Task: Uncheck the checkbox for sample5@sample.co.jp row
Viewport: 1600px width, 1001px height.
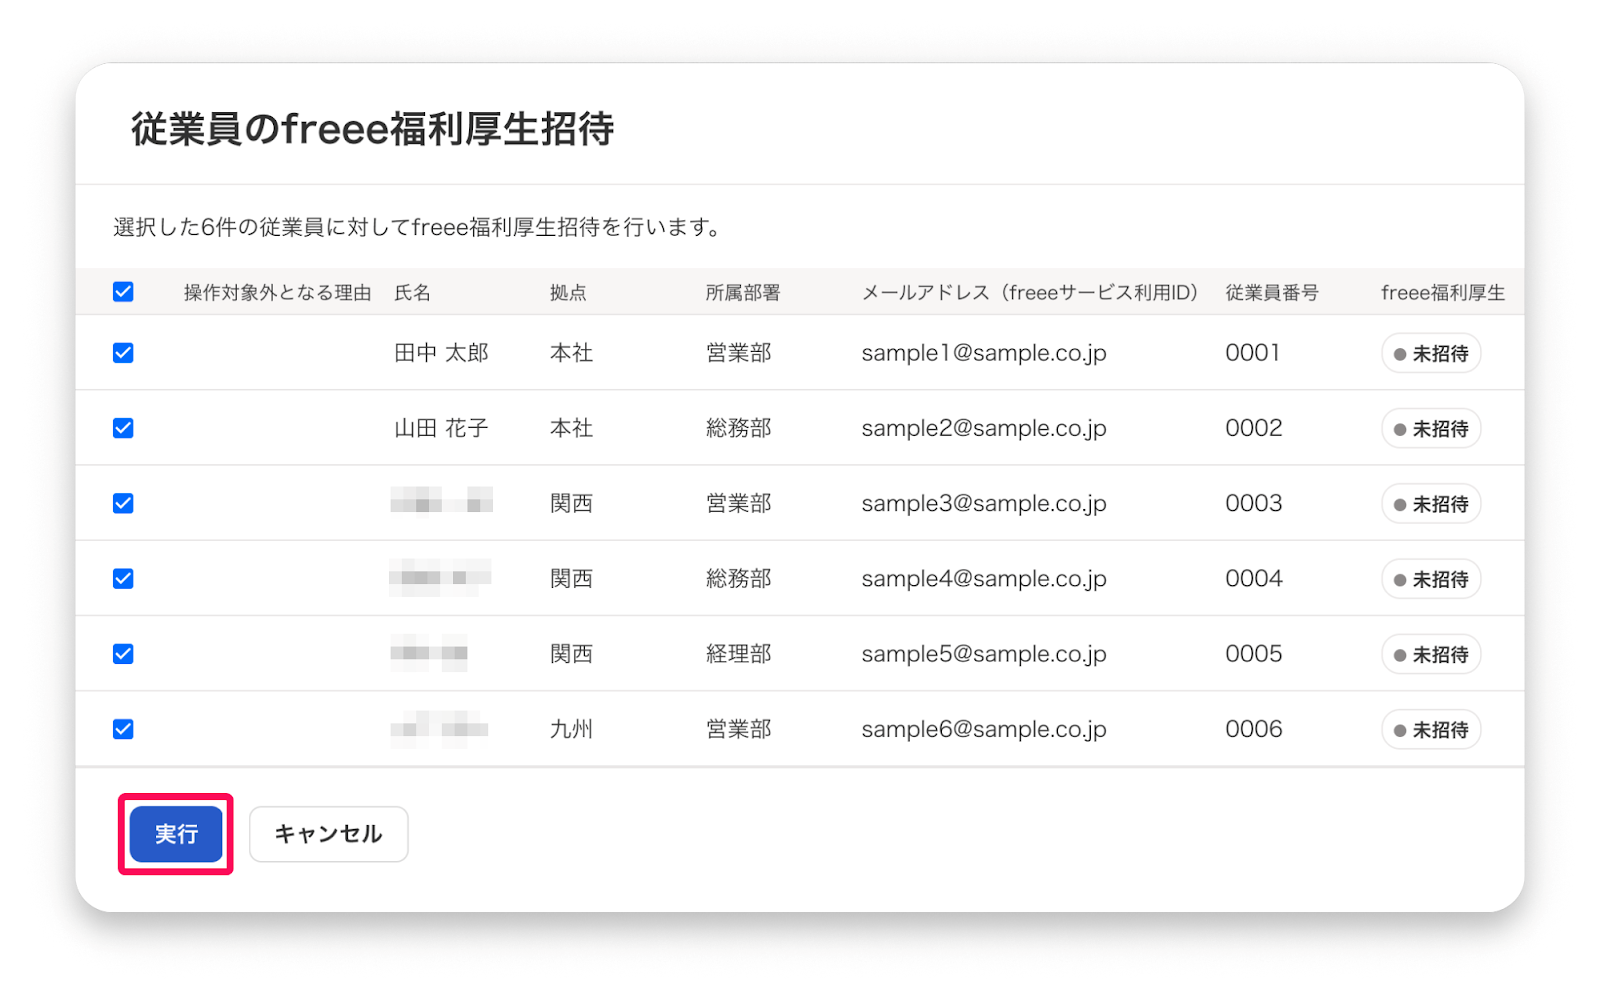Action: [123, 654]
